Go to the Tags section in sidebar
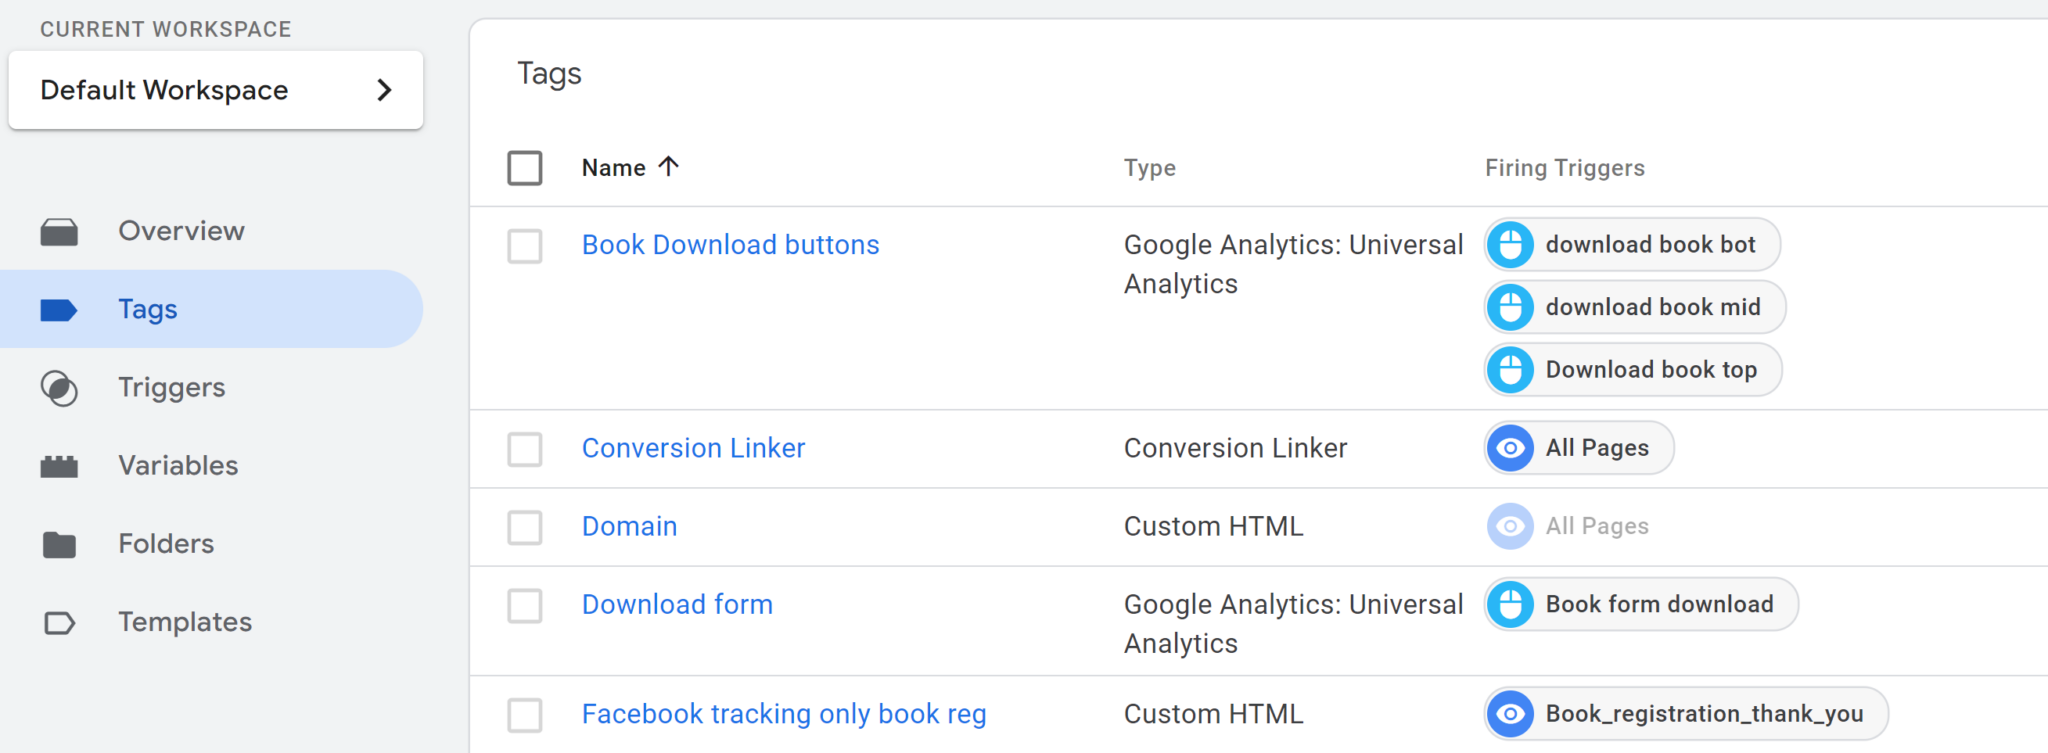Image resolution: width=2048 pixels, height=753 pixels. [148, 309]
